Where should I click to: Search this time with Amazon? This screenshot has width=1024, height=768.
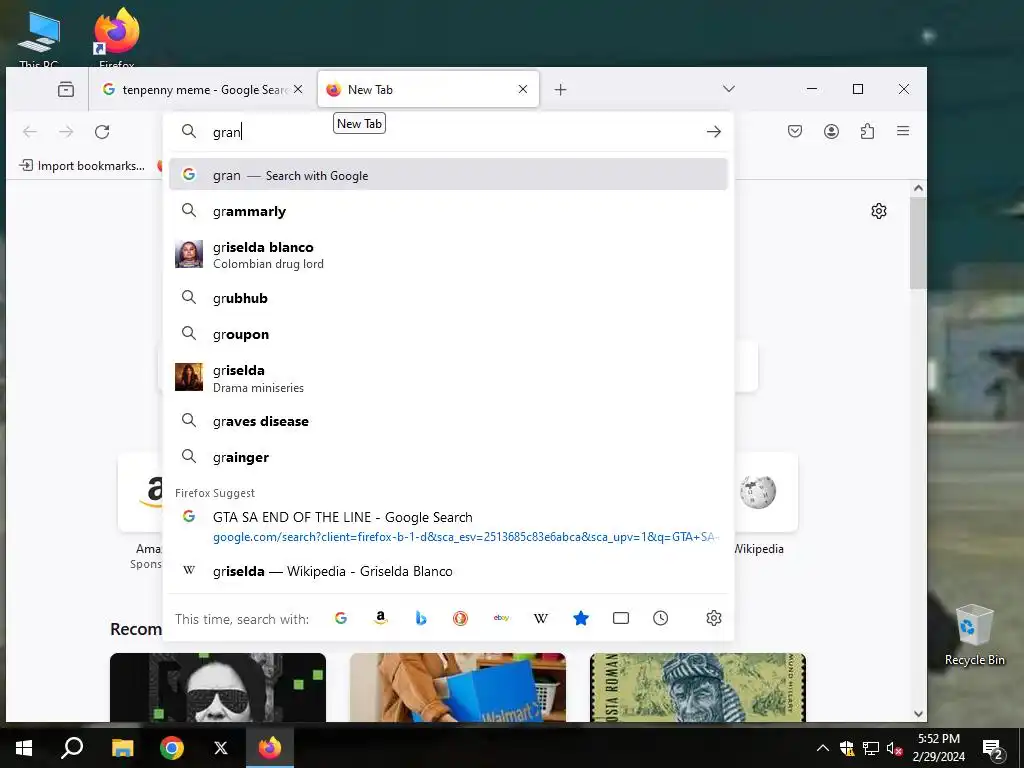point(381,618)
